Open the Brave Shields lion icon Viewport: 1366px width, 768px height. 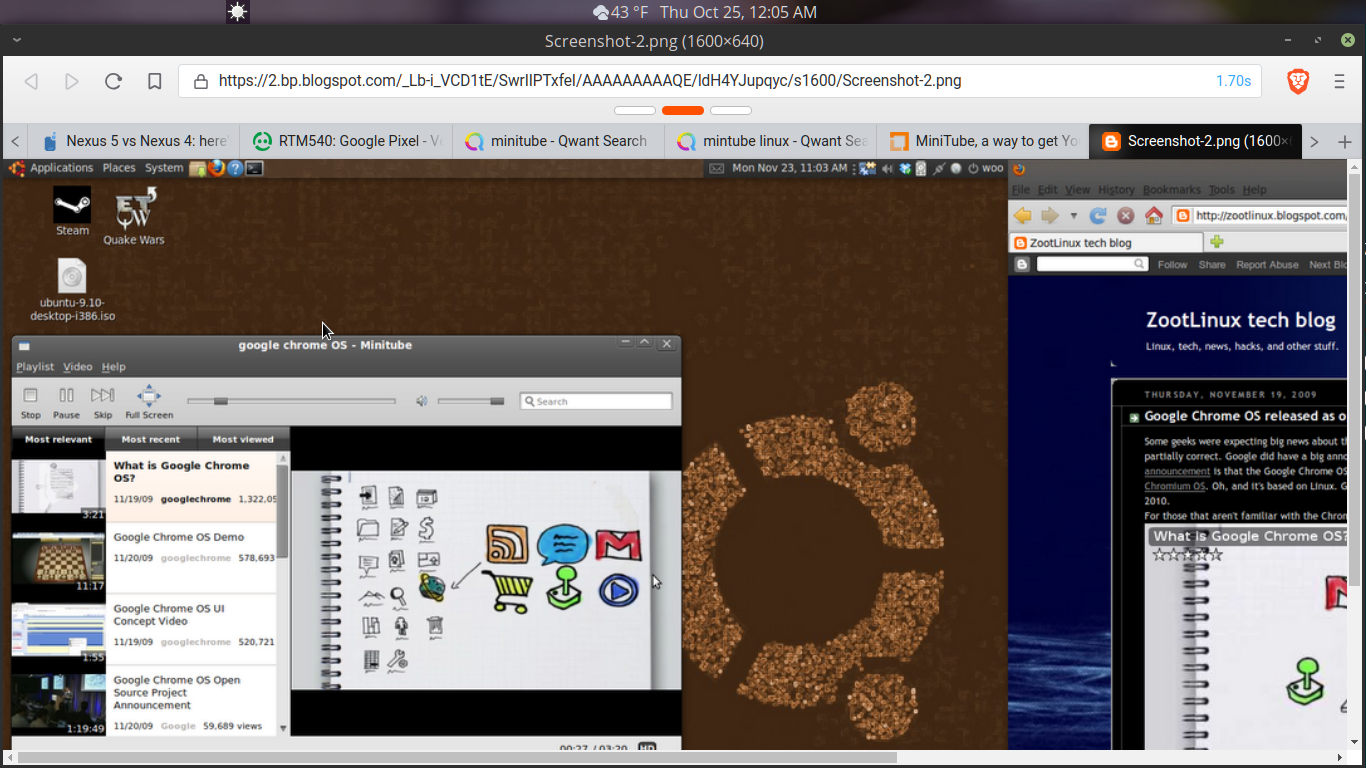[1298, 81]
